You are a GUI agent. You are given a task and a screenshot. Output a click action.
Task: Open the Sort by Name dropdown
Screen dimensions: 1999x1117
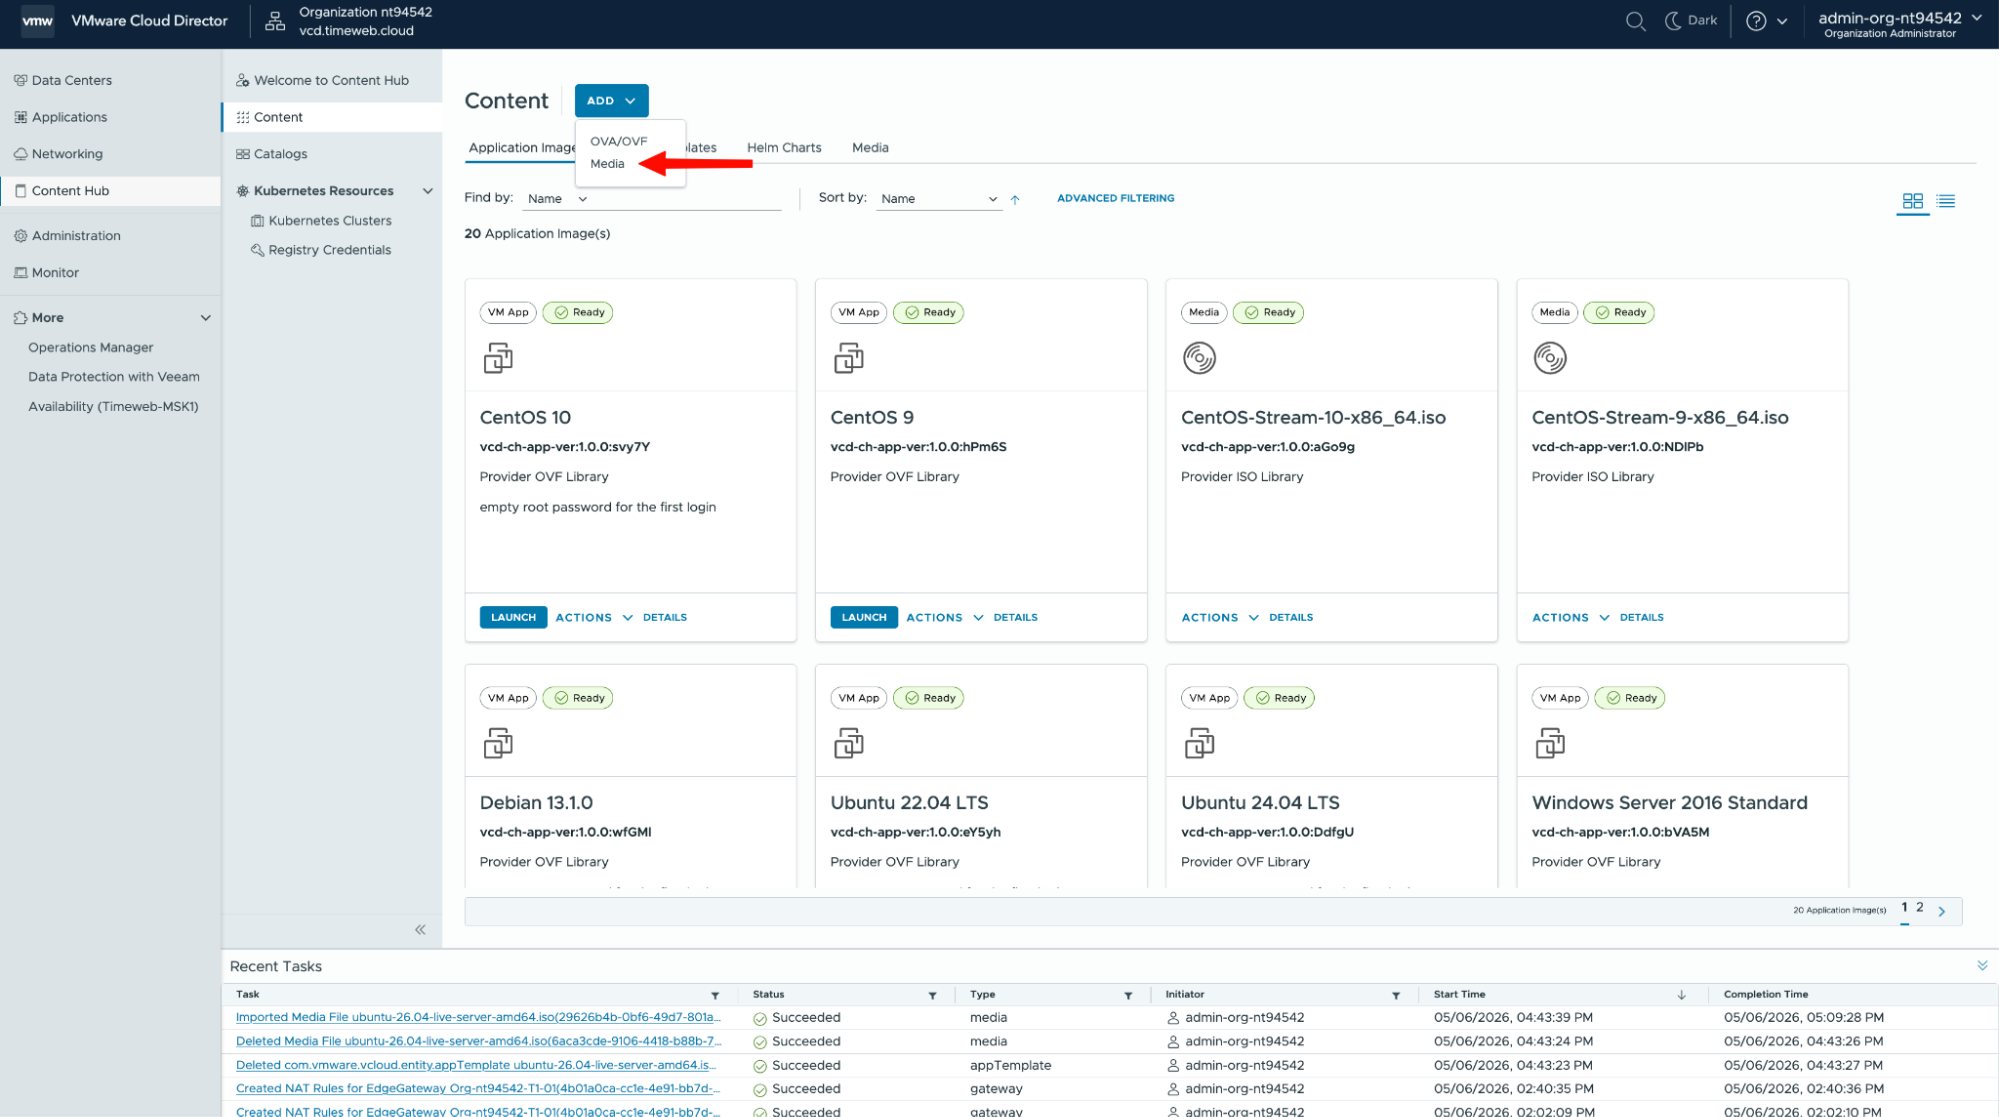point(938,199)
